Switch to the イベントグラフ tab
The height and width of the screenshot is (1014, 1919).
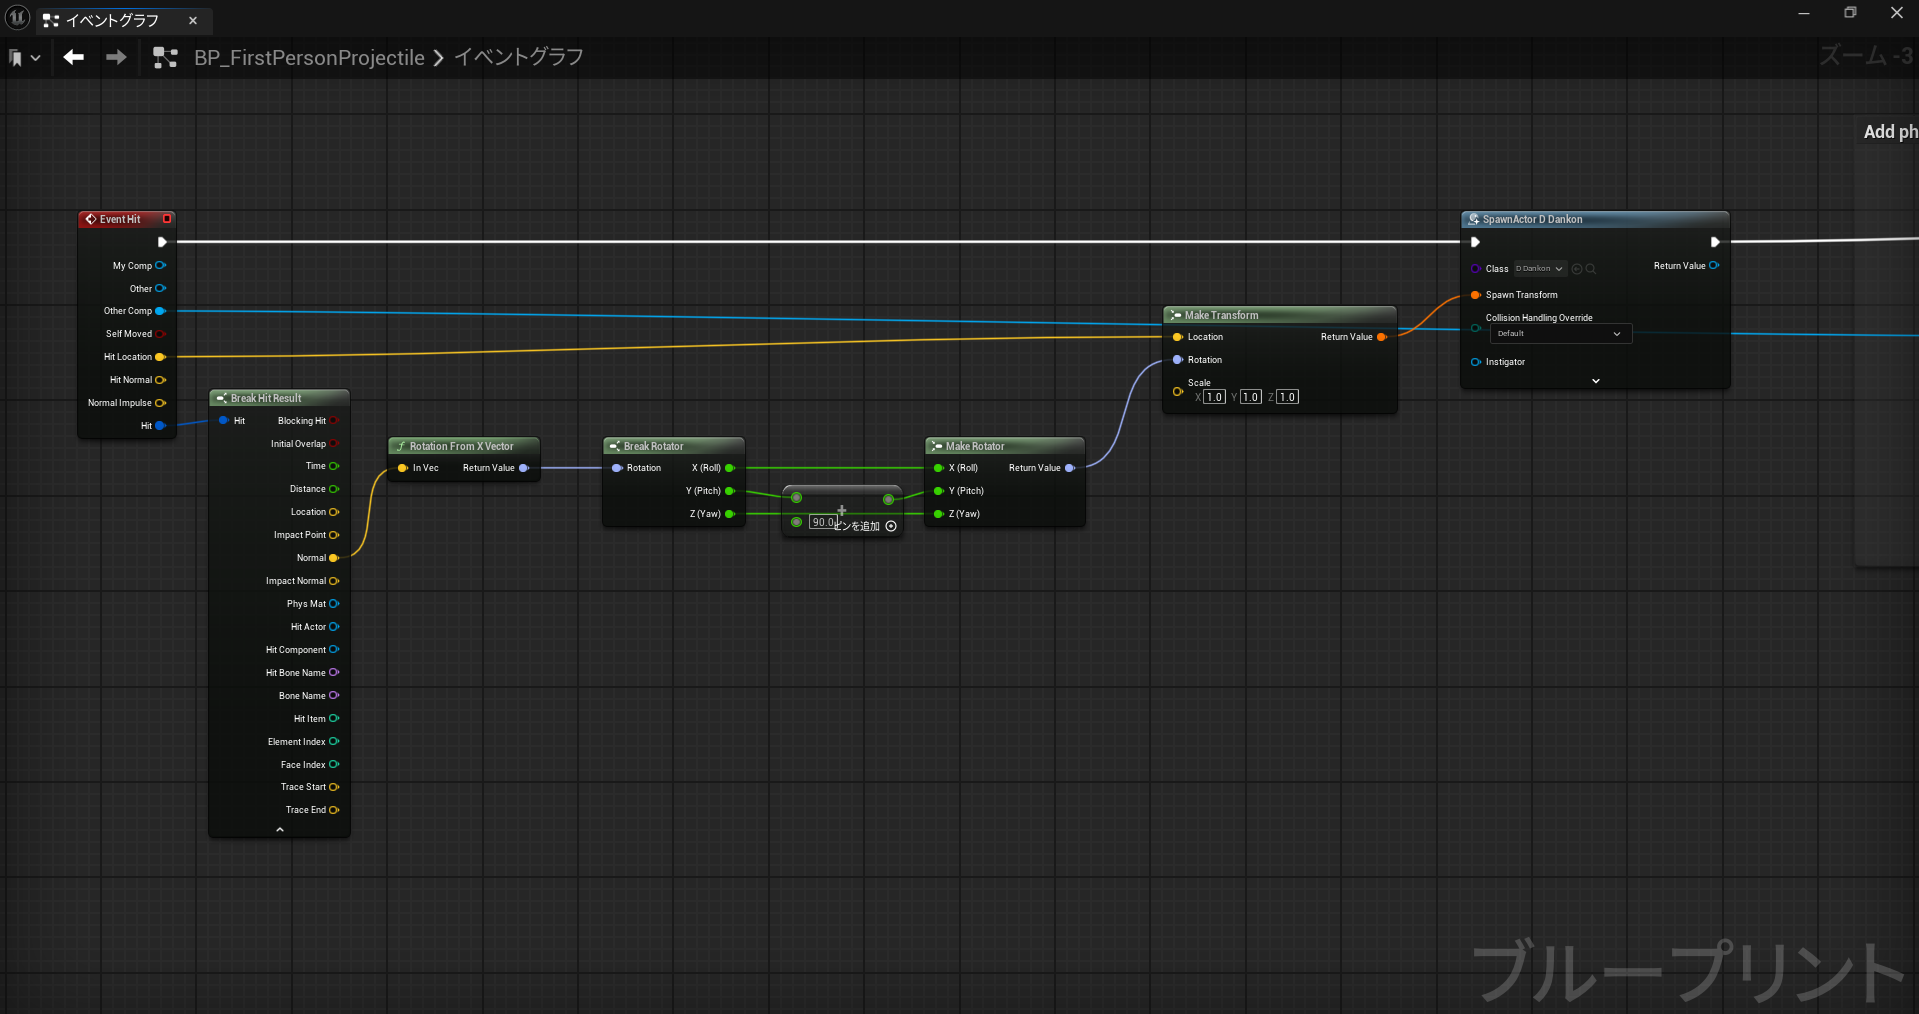111,20
